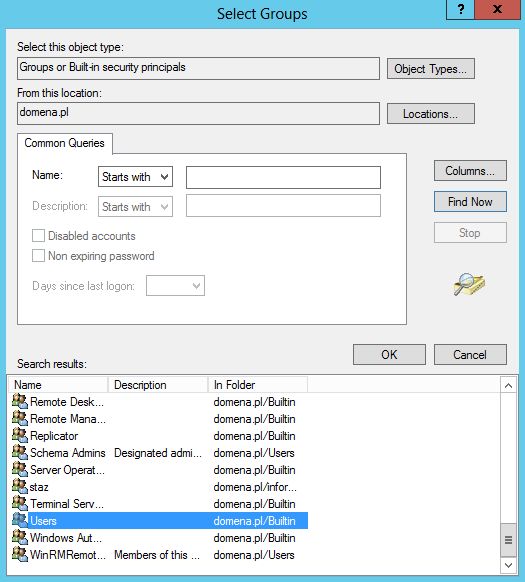525x582 pixels.
Task: Open the Days since last logon dropdown
Action: coord(175,286)
